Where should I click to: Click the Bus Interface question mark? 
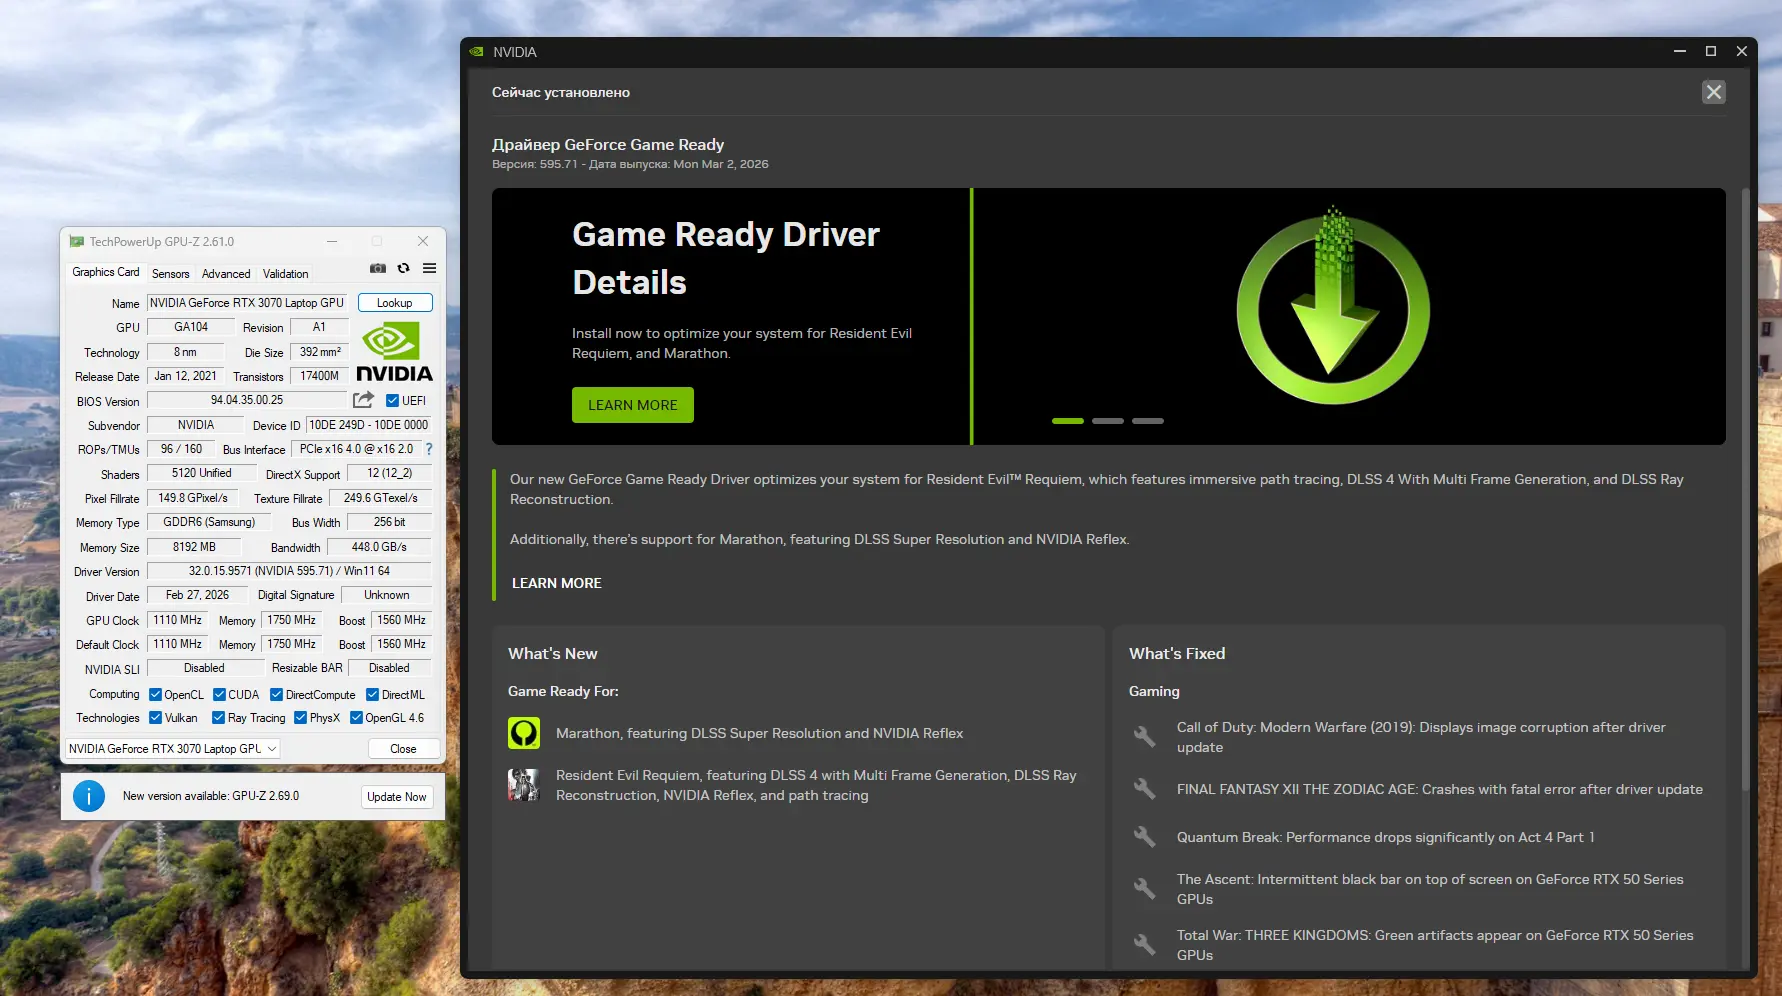(x=429, y=449)
